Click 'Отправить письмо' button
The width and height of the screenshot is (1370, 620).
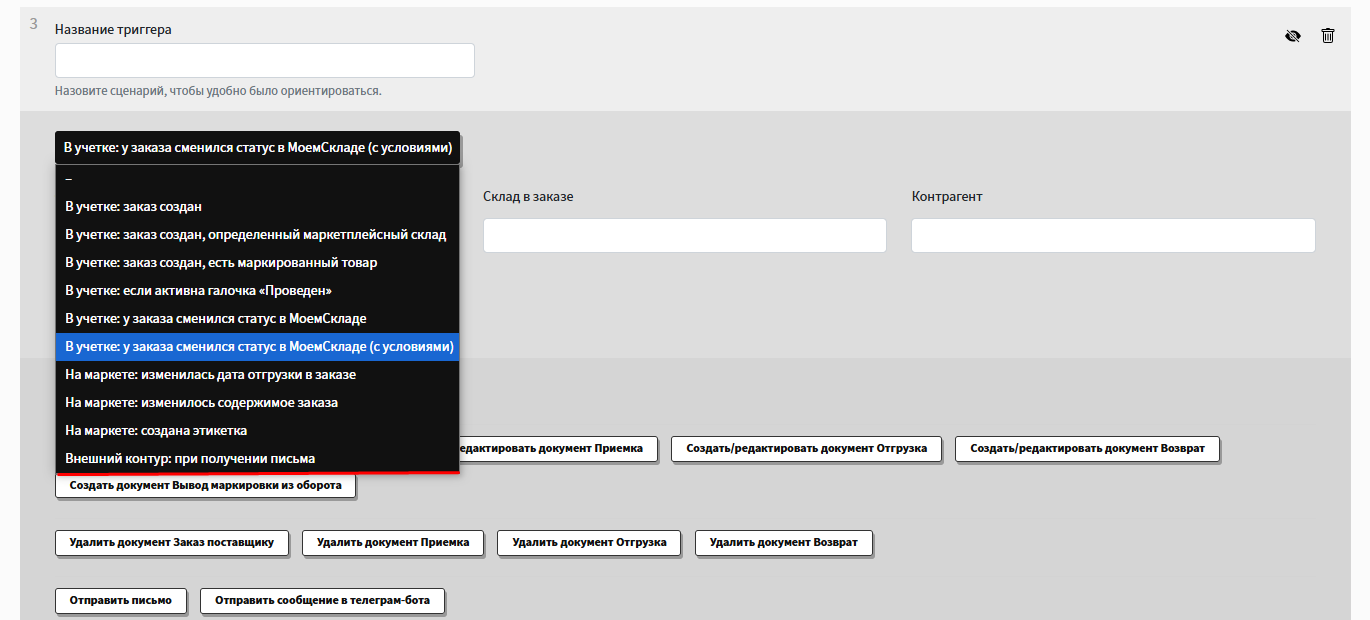(x=121, y=601)
